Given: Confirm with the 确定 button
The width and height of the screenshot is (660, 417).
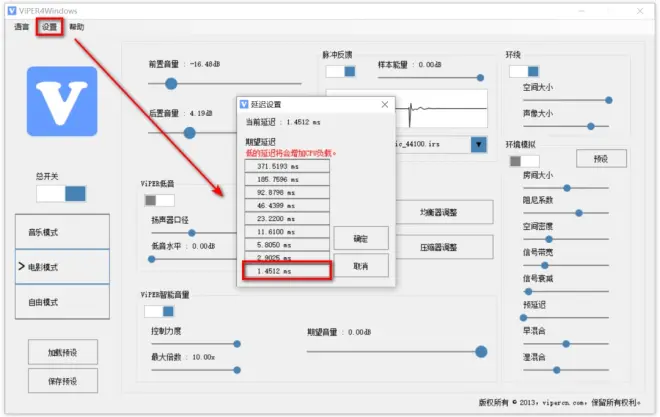Looking at the screenshot, I should coord(361,239).
